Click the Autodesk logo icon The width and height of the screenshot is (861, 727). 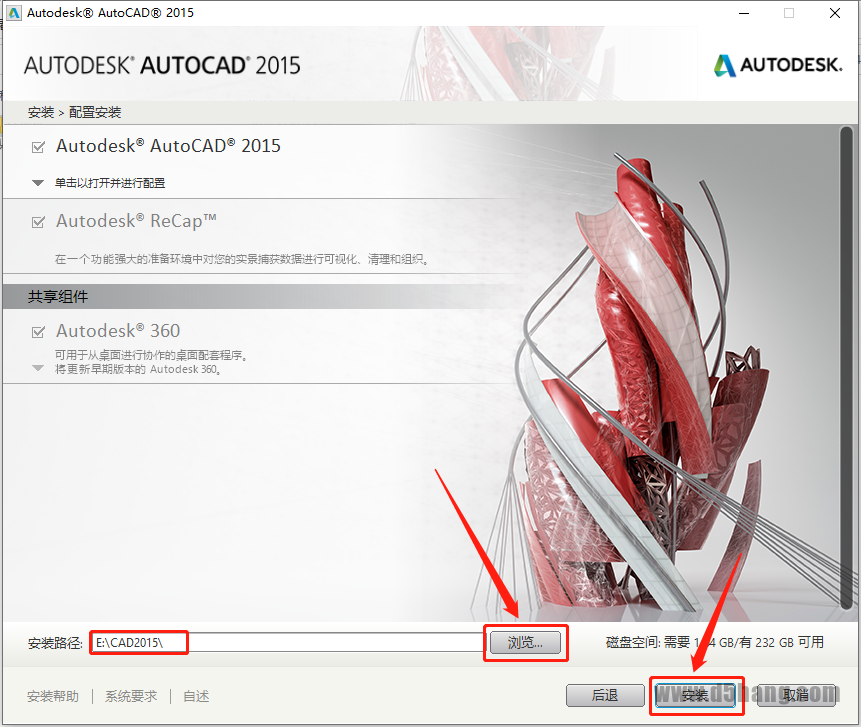[724, 65]
